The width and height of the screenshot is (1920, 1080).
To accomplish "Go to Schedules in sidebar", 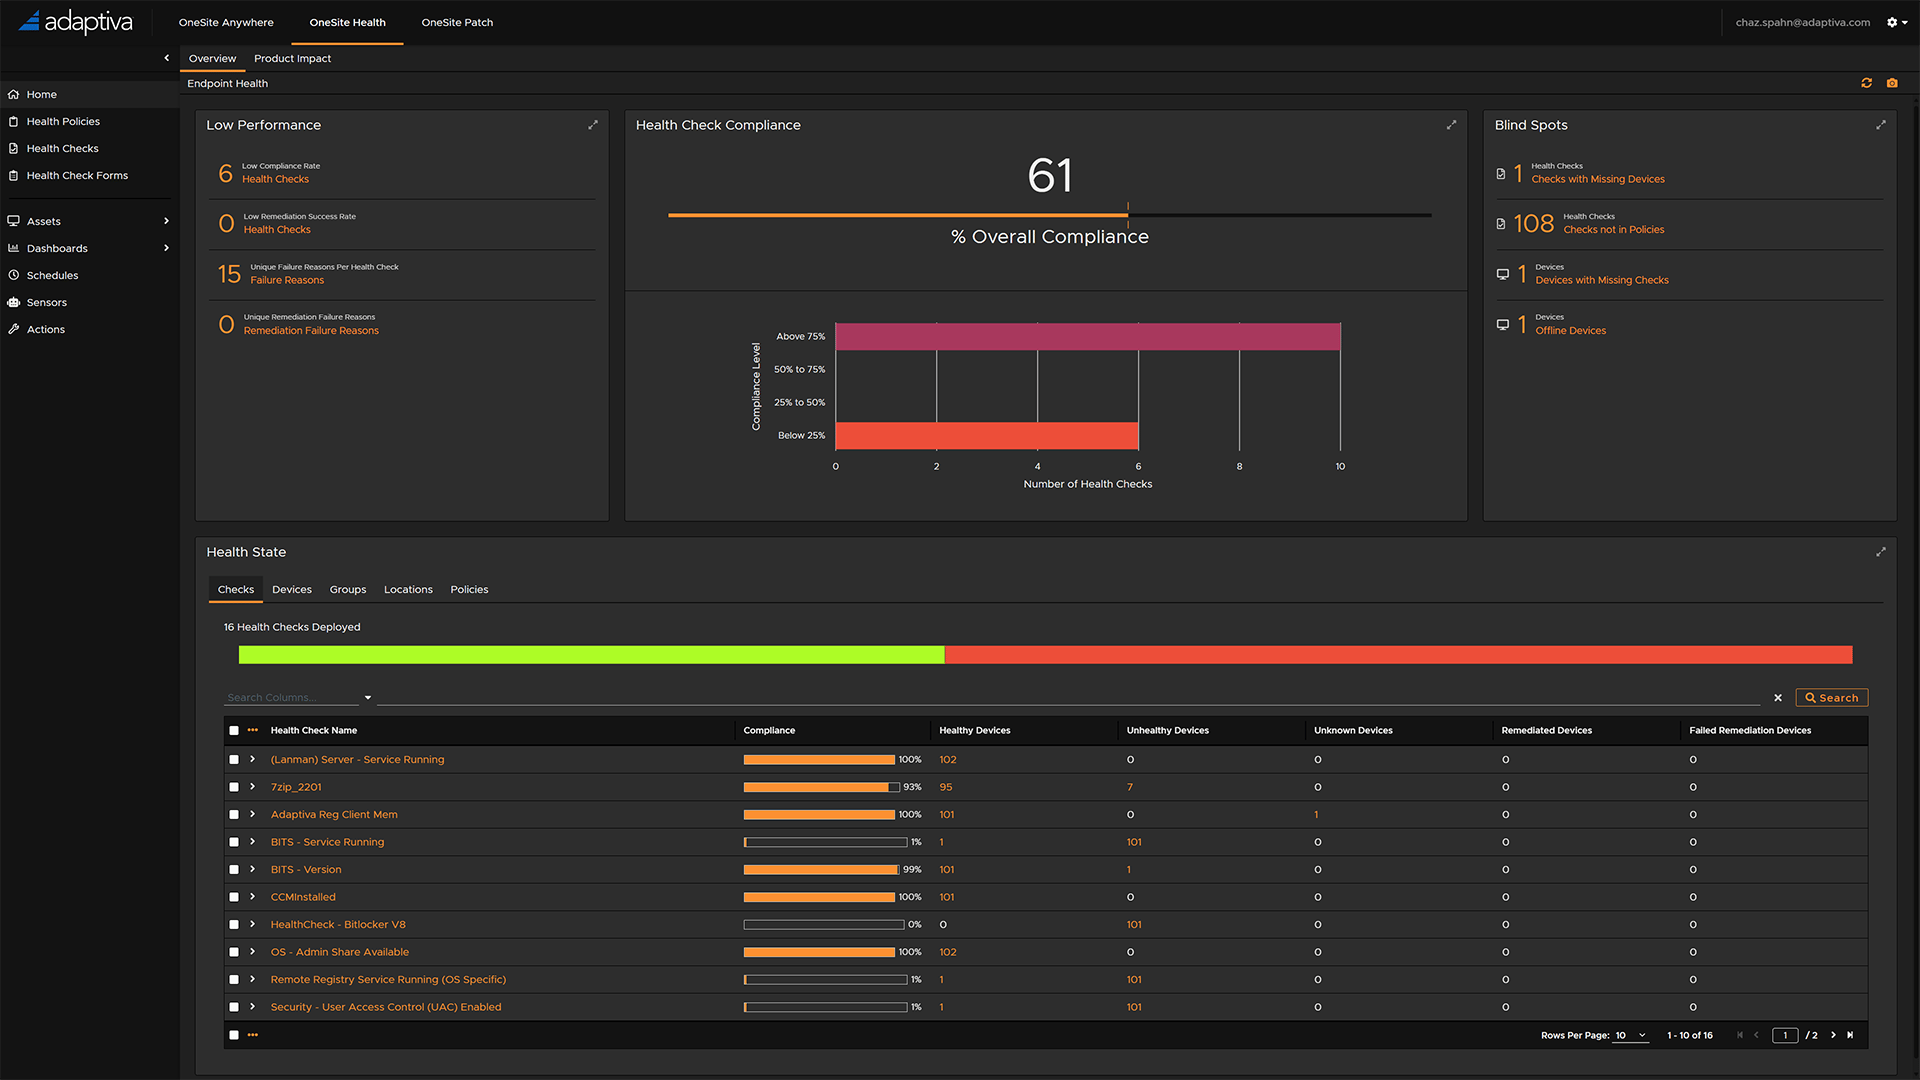I will [52, 275].
